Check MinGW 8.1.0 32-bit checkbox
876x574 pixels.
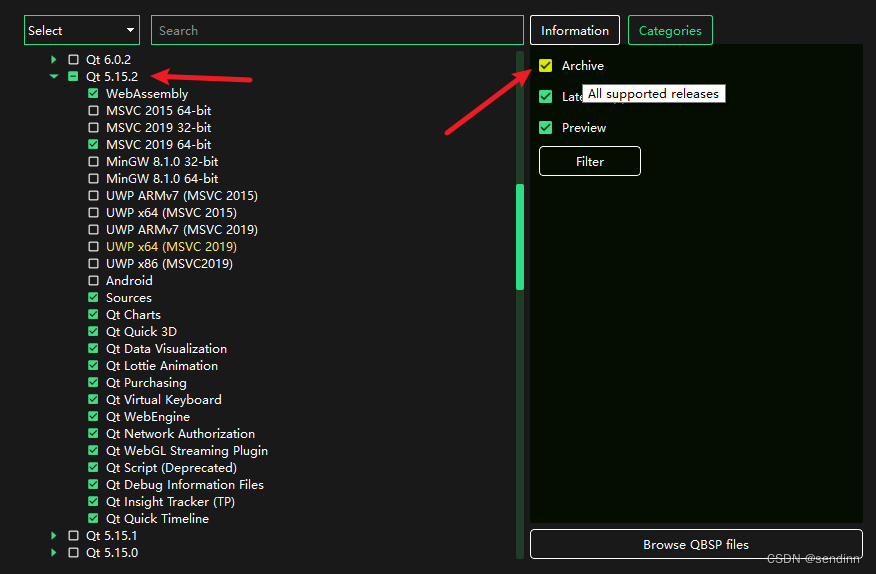tap(93, 162)
